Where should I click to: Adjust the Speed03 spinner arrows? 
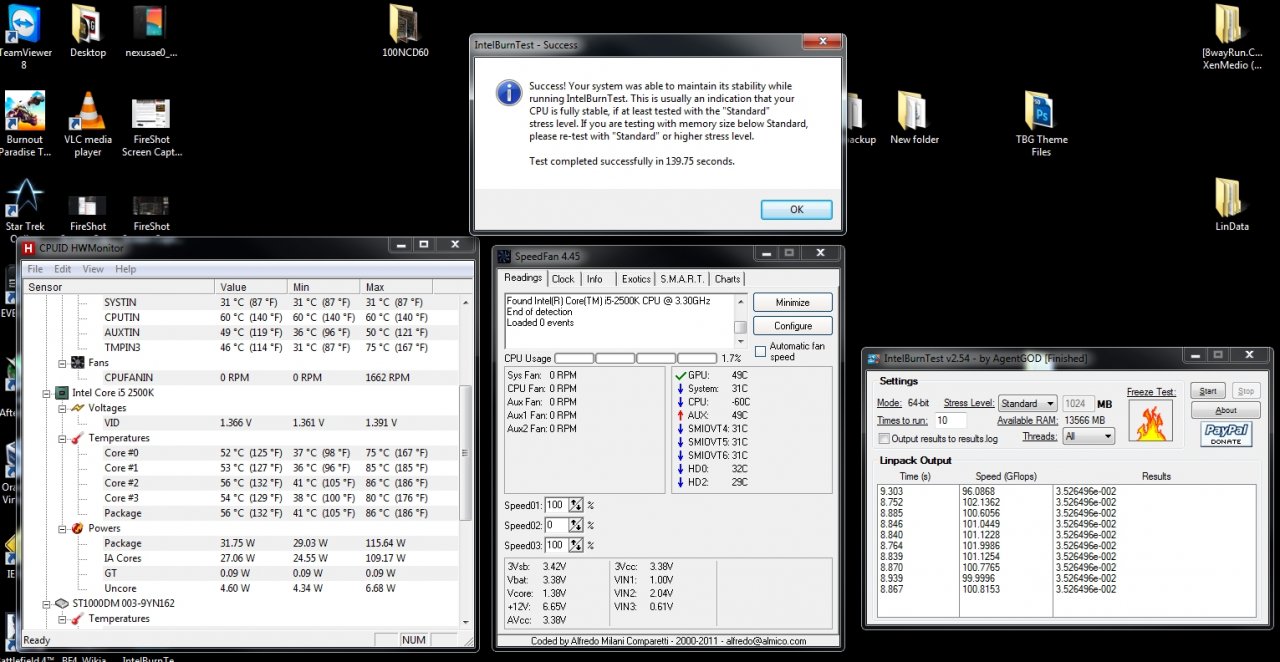click(578, 545)
